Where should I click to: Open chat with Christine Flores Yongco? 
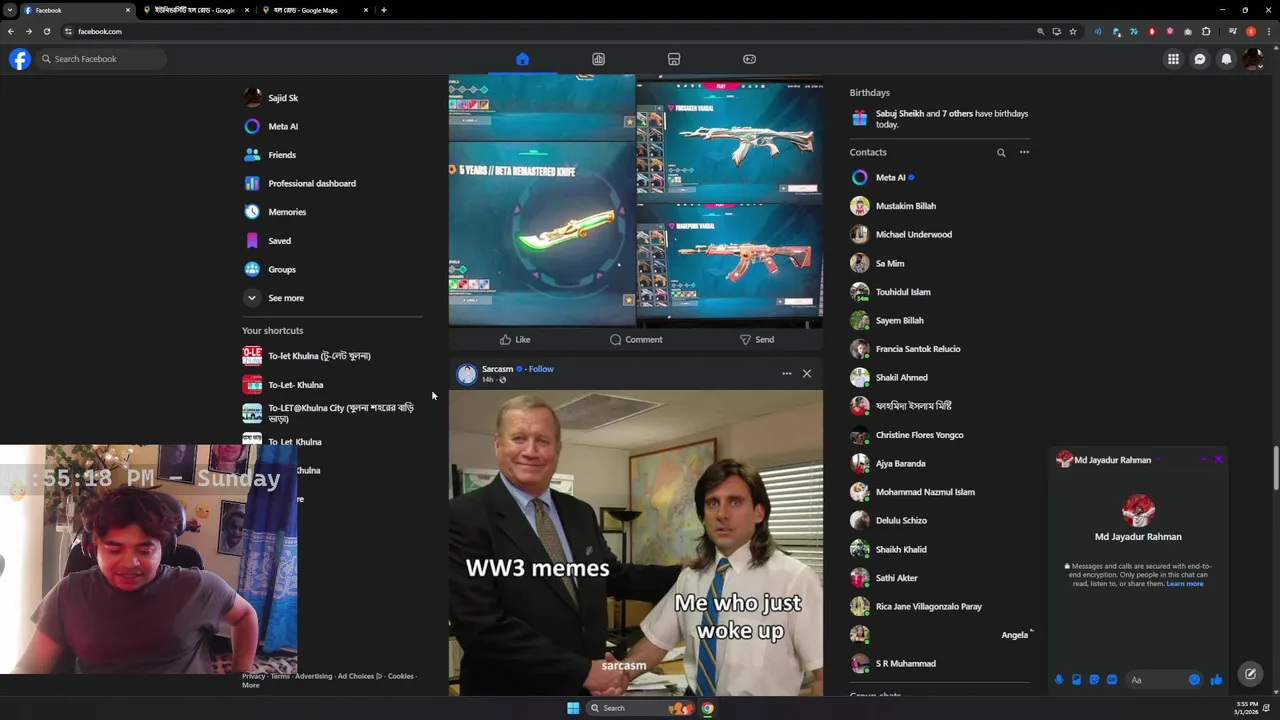pyautogui.click(x=940, y=435)
